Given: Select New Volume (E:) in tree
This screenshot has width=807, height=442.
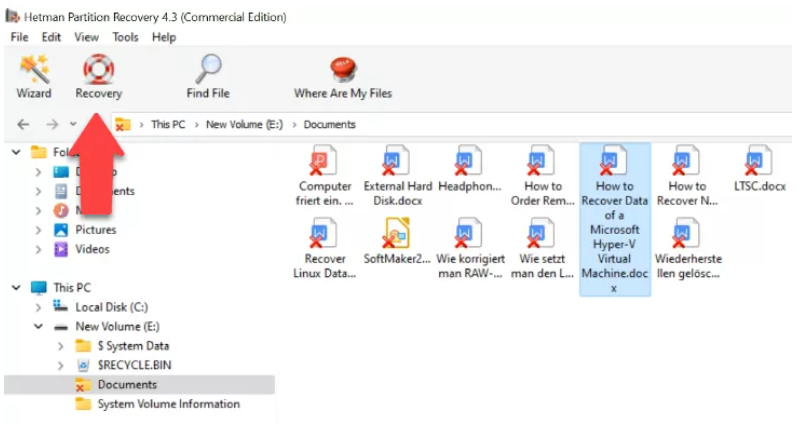Looking at the screenshot, I should click(117, 326).
